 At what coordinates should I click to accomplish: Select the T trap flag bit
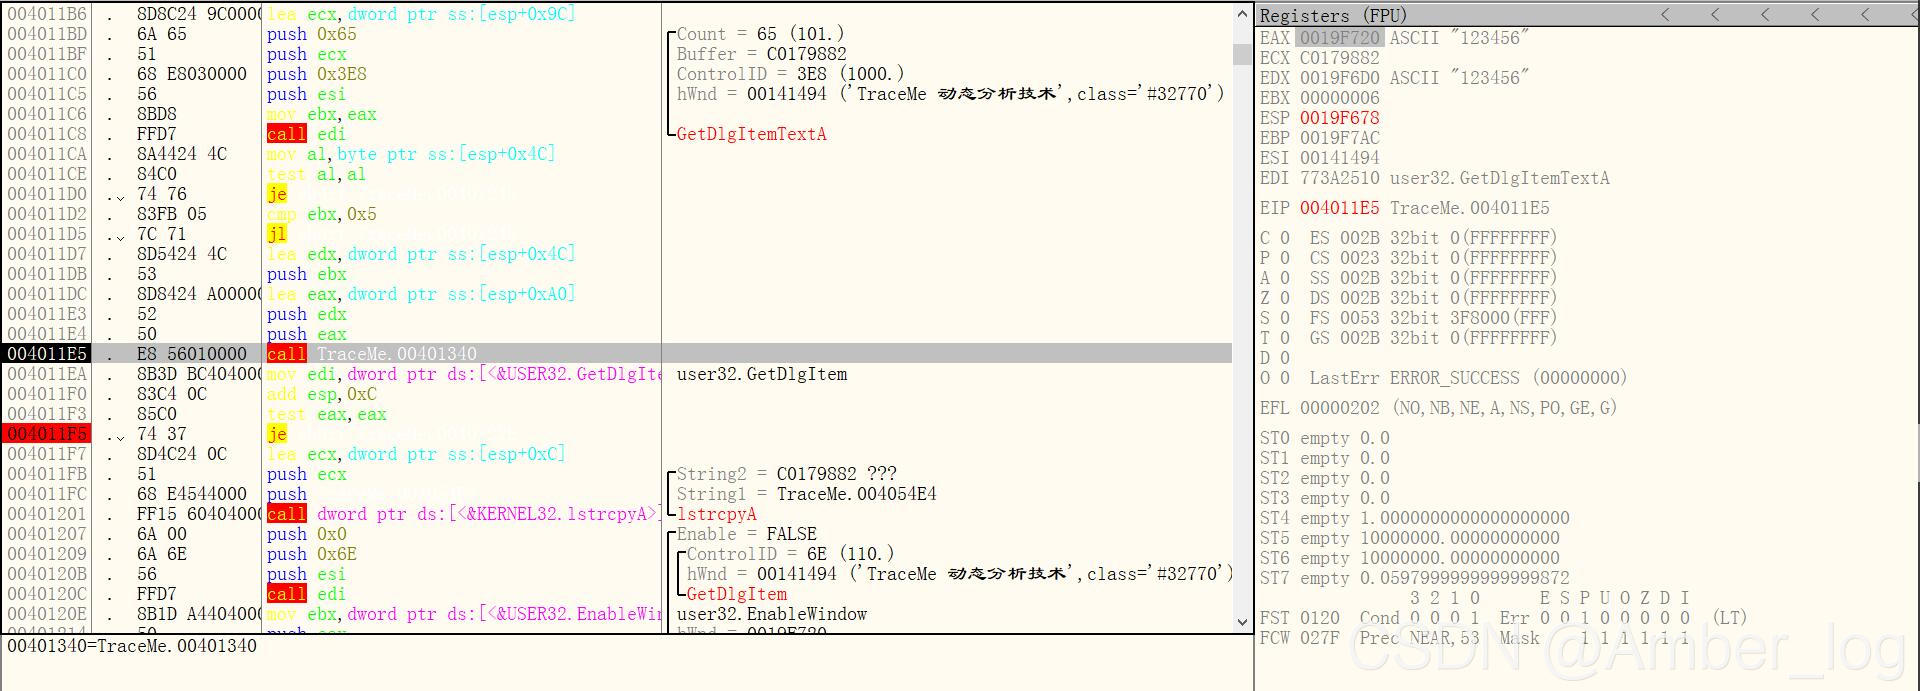(1285, 338)
